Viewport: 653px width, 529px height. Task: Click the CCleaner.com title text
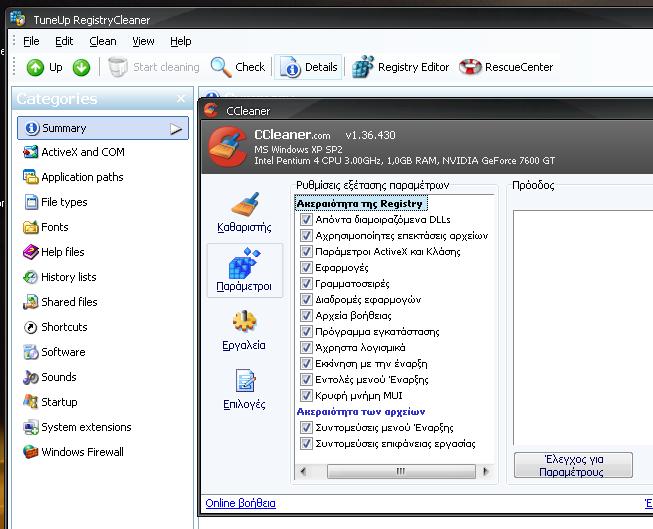(x=292, y=135)
